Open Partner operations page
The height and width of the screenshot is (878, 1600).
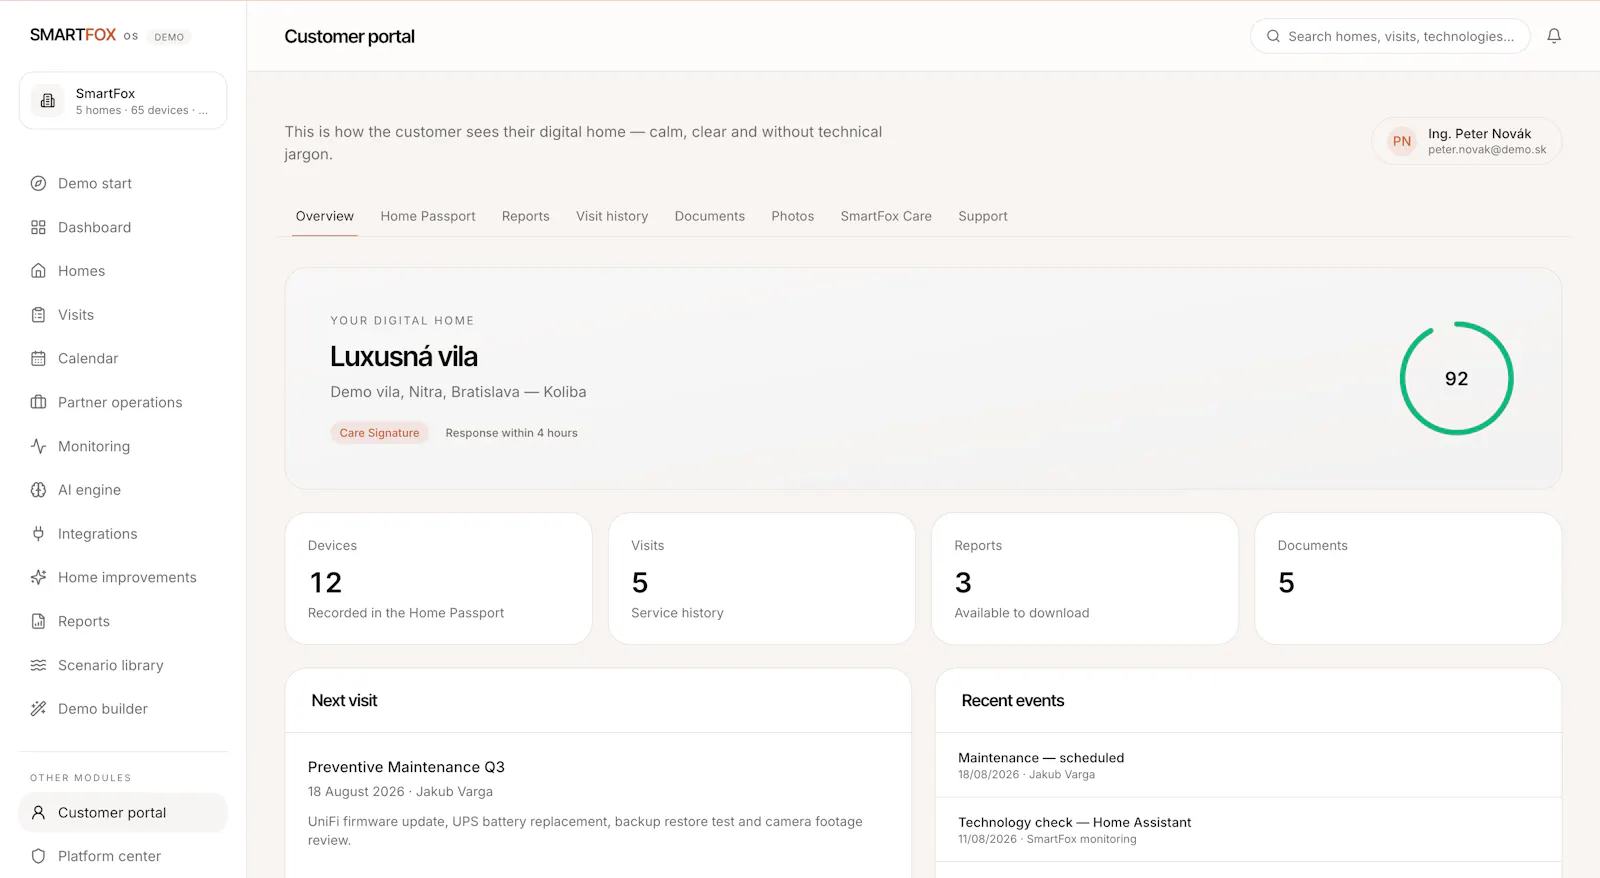[x=123, y=402]
